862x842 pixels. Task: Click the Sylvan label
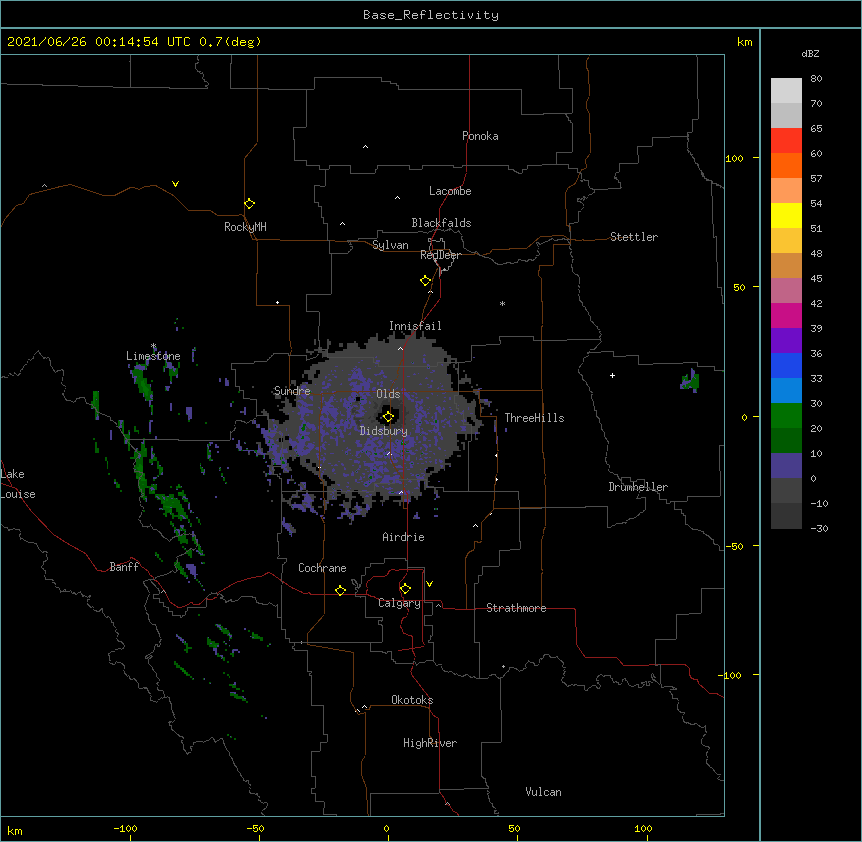coord(390,245)
